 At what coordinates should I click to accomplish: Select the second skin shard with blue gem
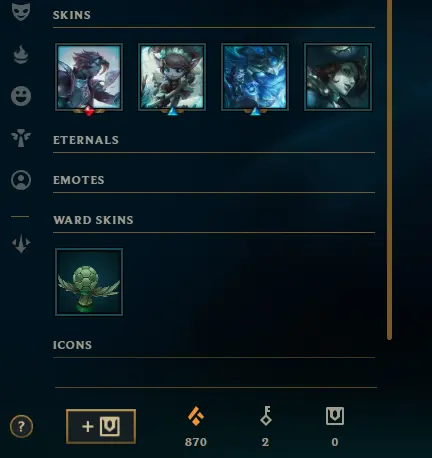pyautogui.click(x=172, y=77)
